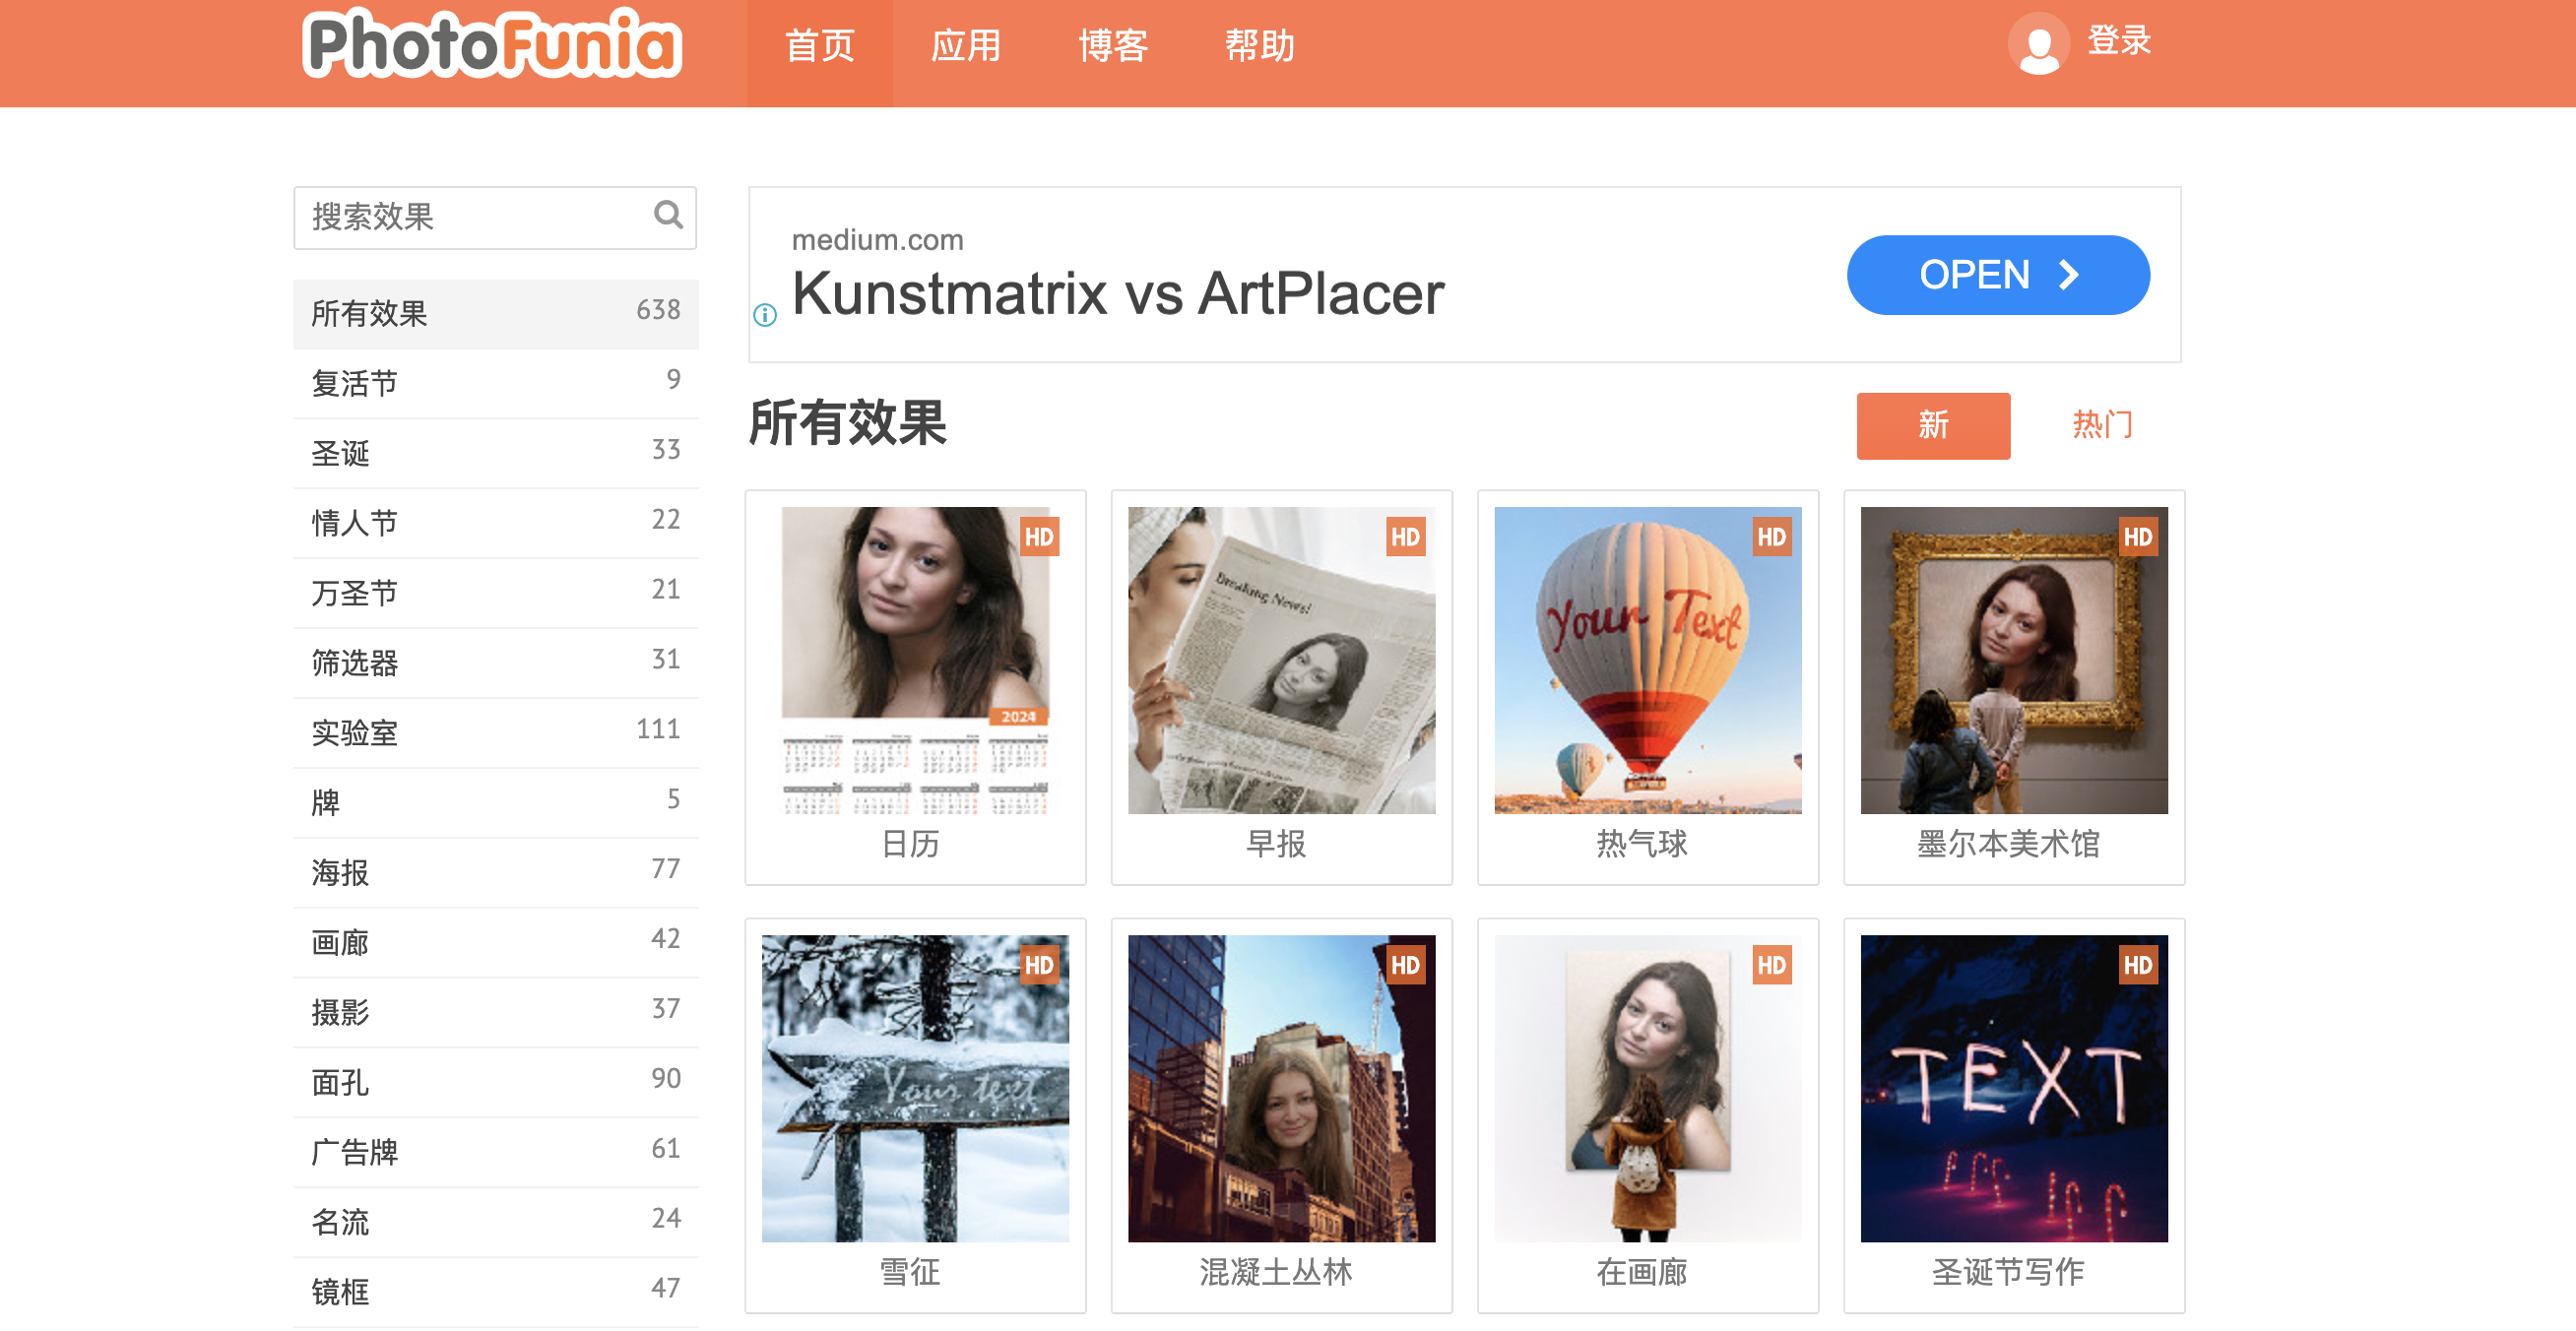Screen dimensions: 2576x1331
Task: Switch to the 热门 sorting tab
Action: tap(2101, 426)
